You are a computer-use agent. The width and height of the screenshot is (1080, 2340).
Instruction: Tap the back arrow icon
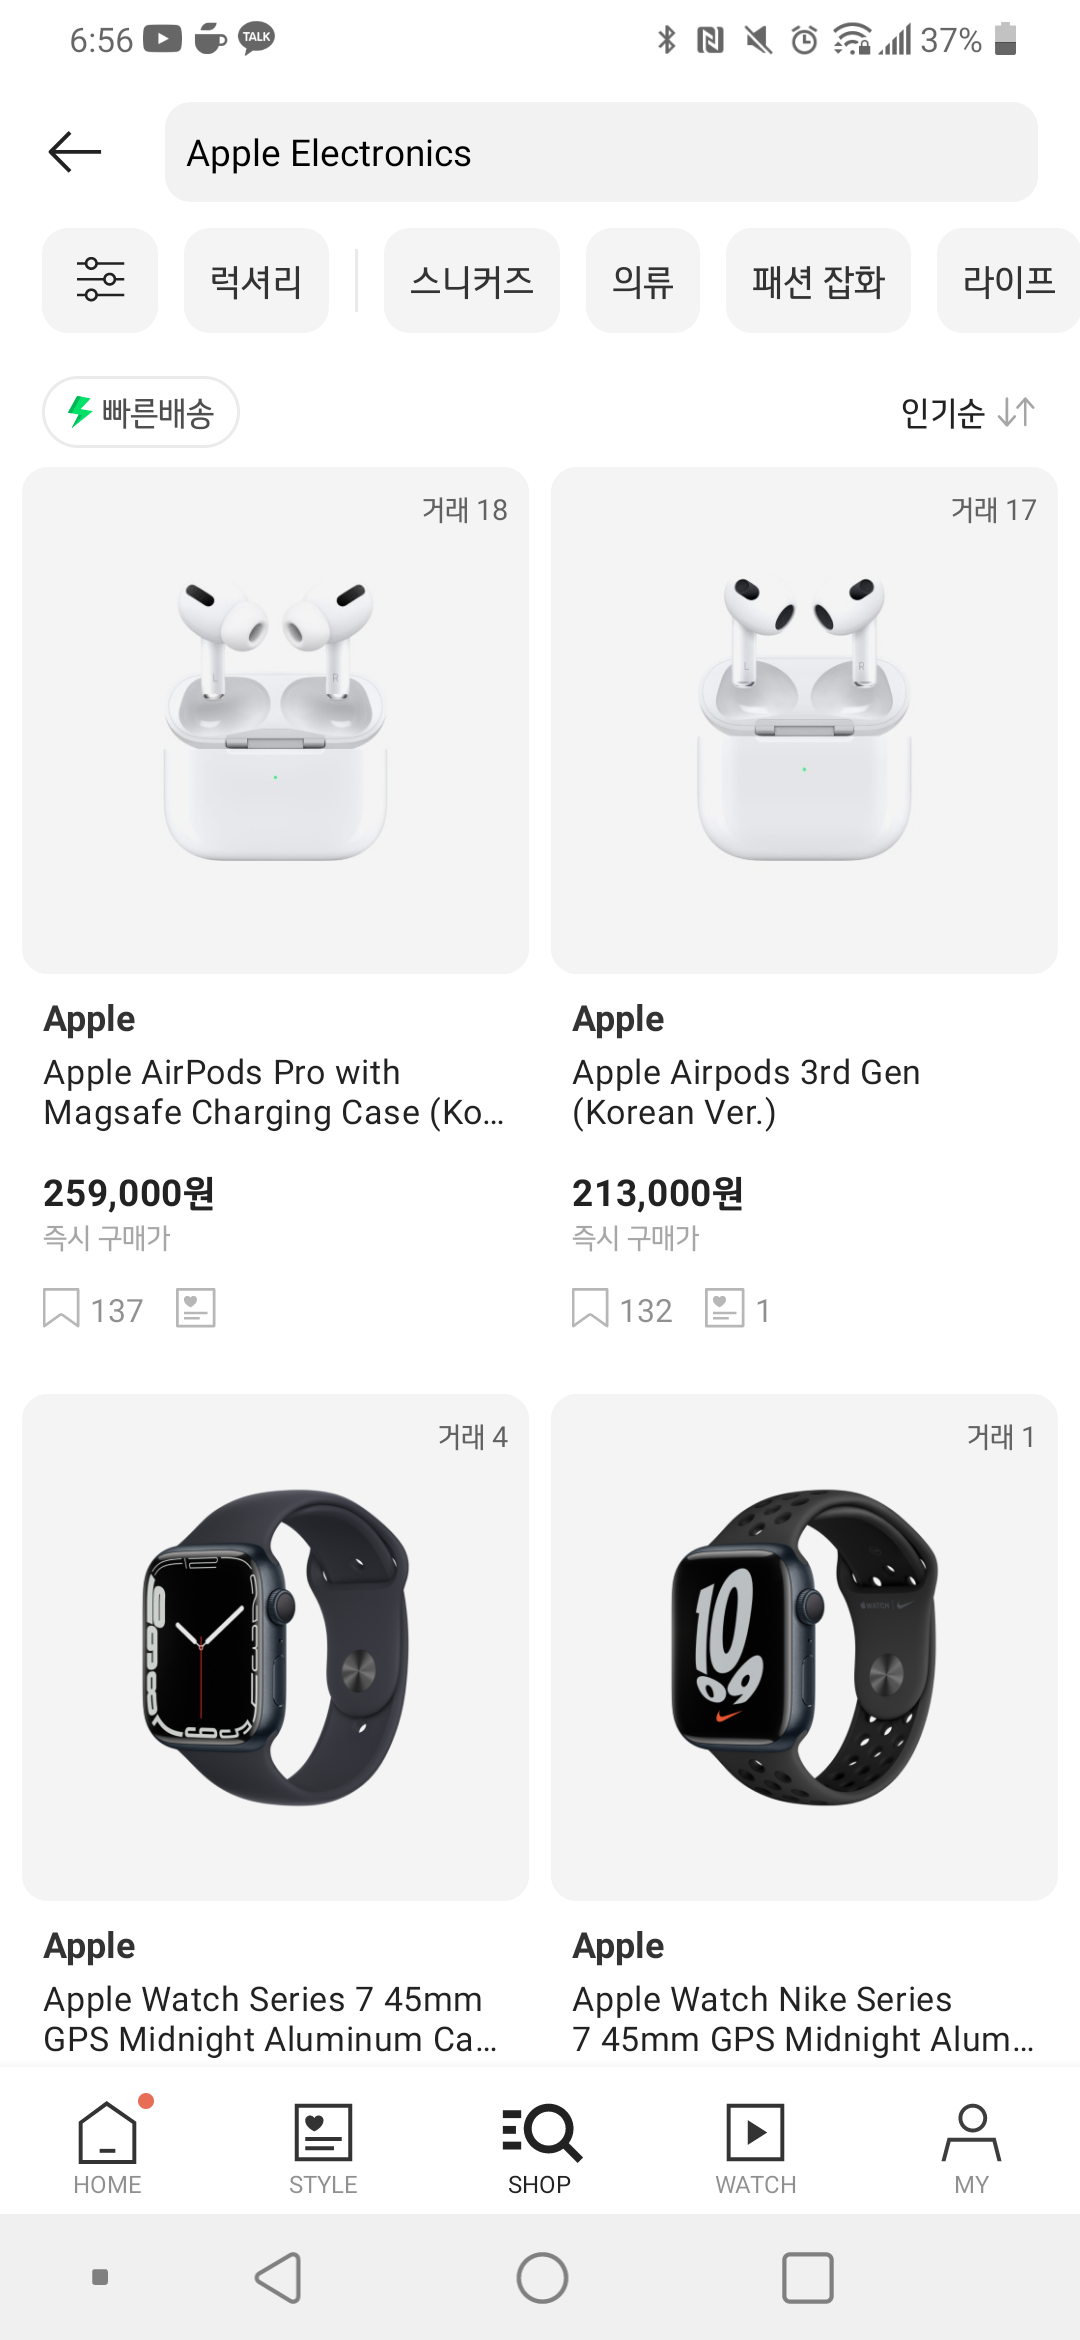[x=75, y=152]
